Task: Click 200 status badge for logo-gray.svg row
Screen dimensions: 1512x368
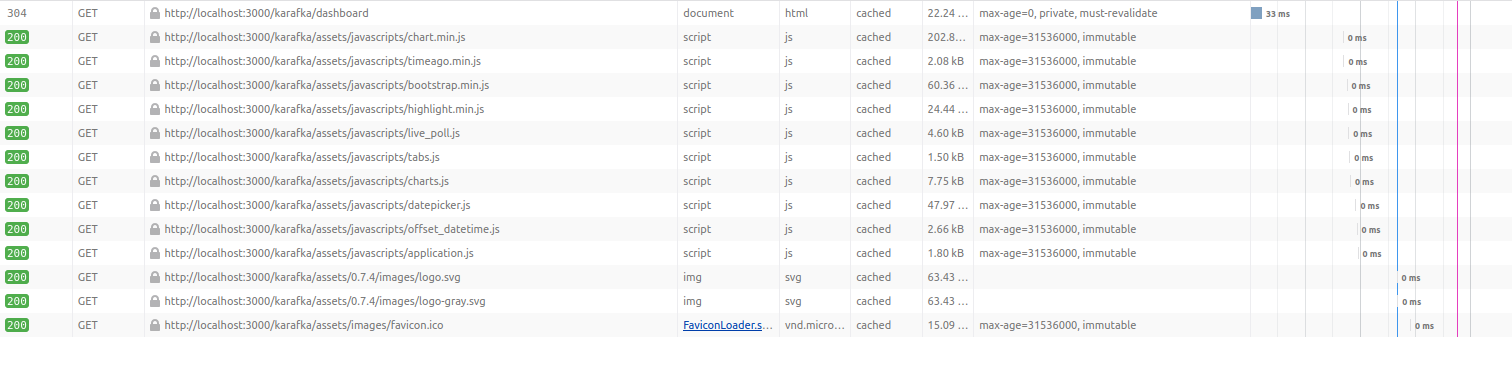Action: (x=17, y=302)
